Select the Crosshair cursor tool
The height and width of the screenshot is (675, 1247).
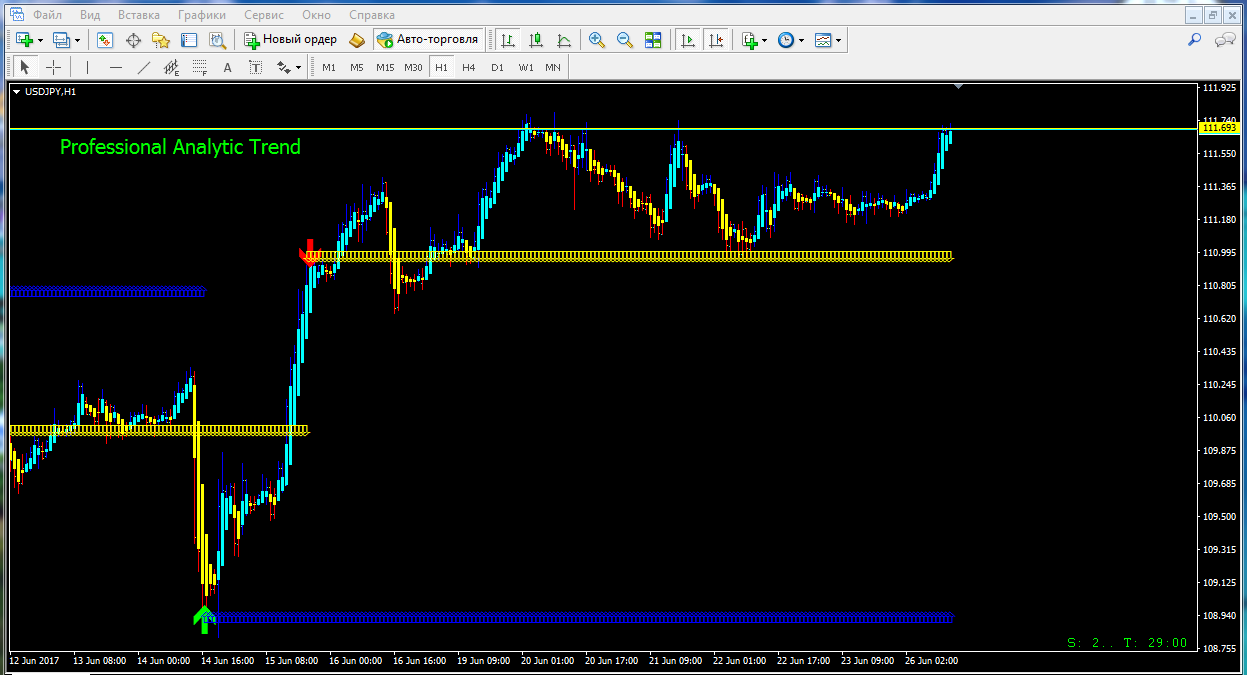(x=53, y=67)
